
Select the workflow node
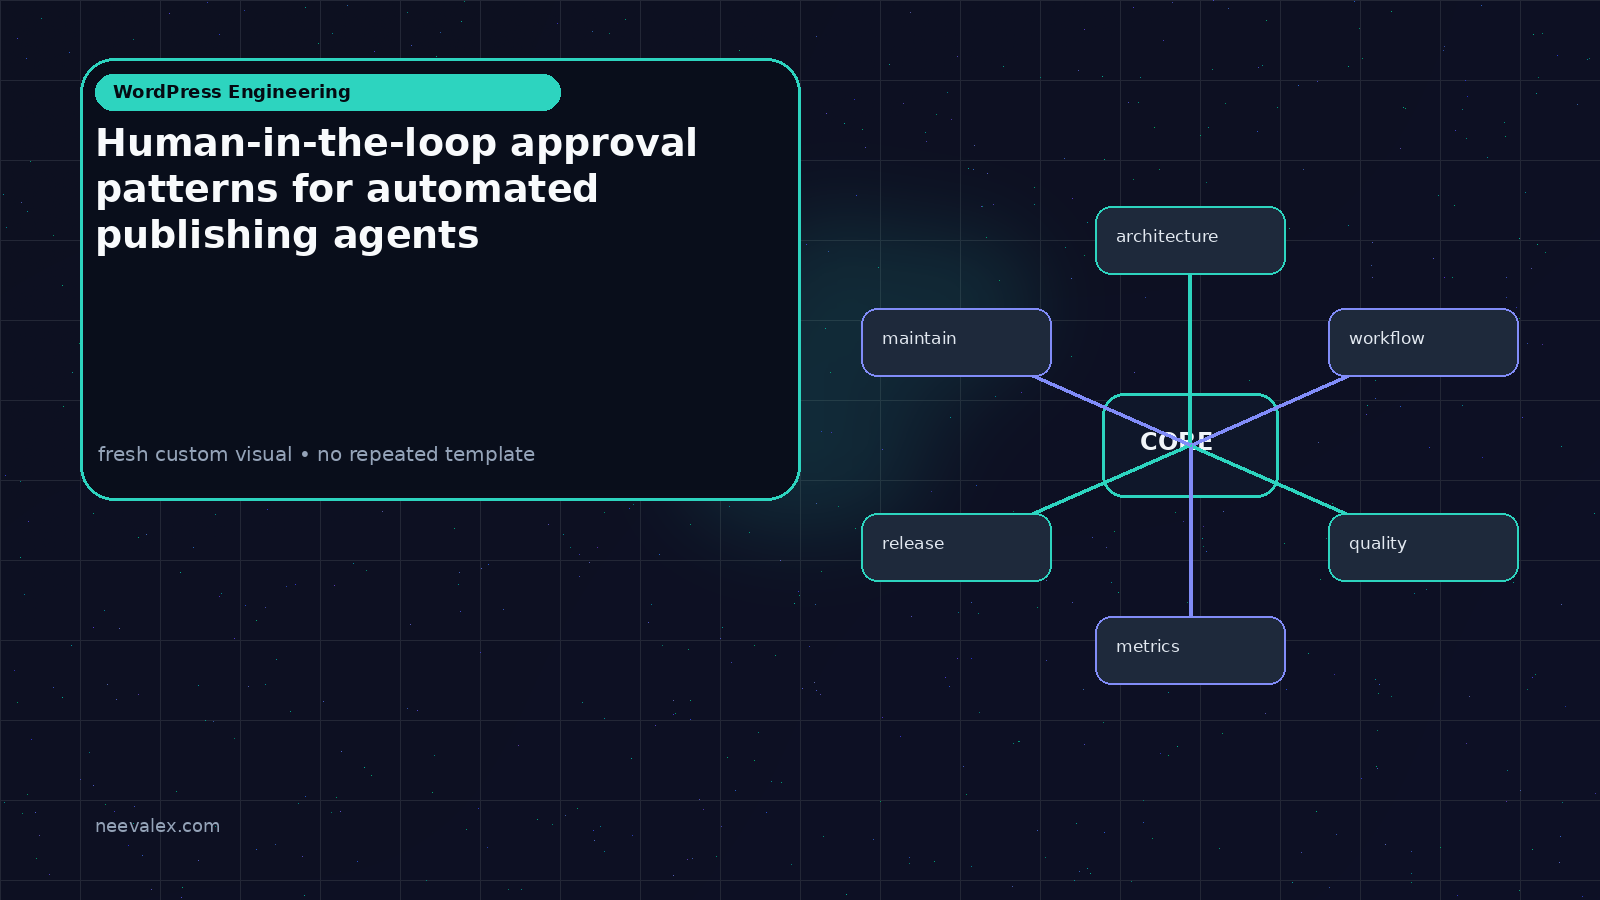point(1423,342)
